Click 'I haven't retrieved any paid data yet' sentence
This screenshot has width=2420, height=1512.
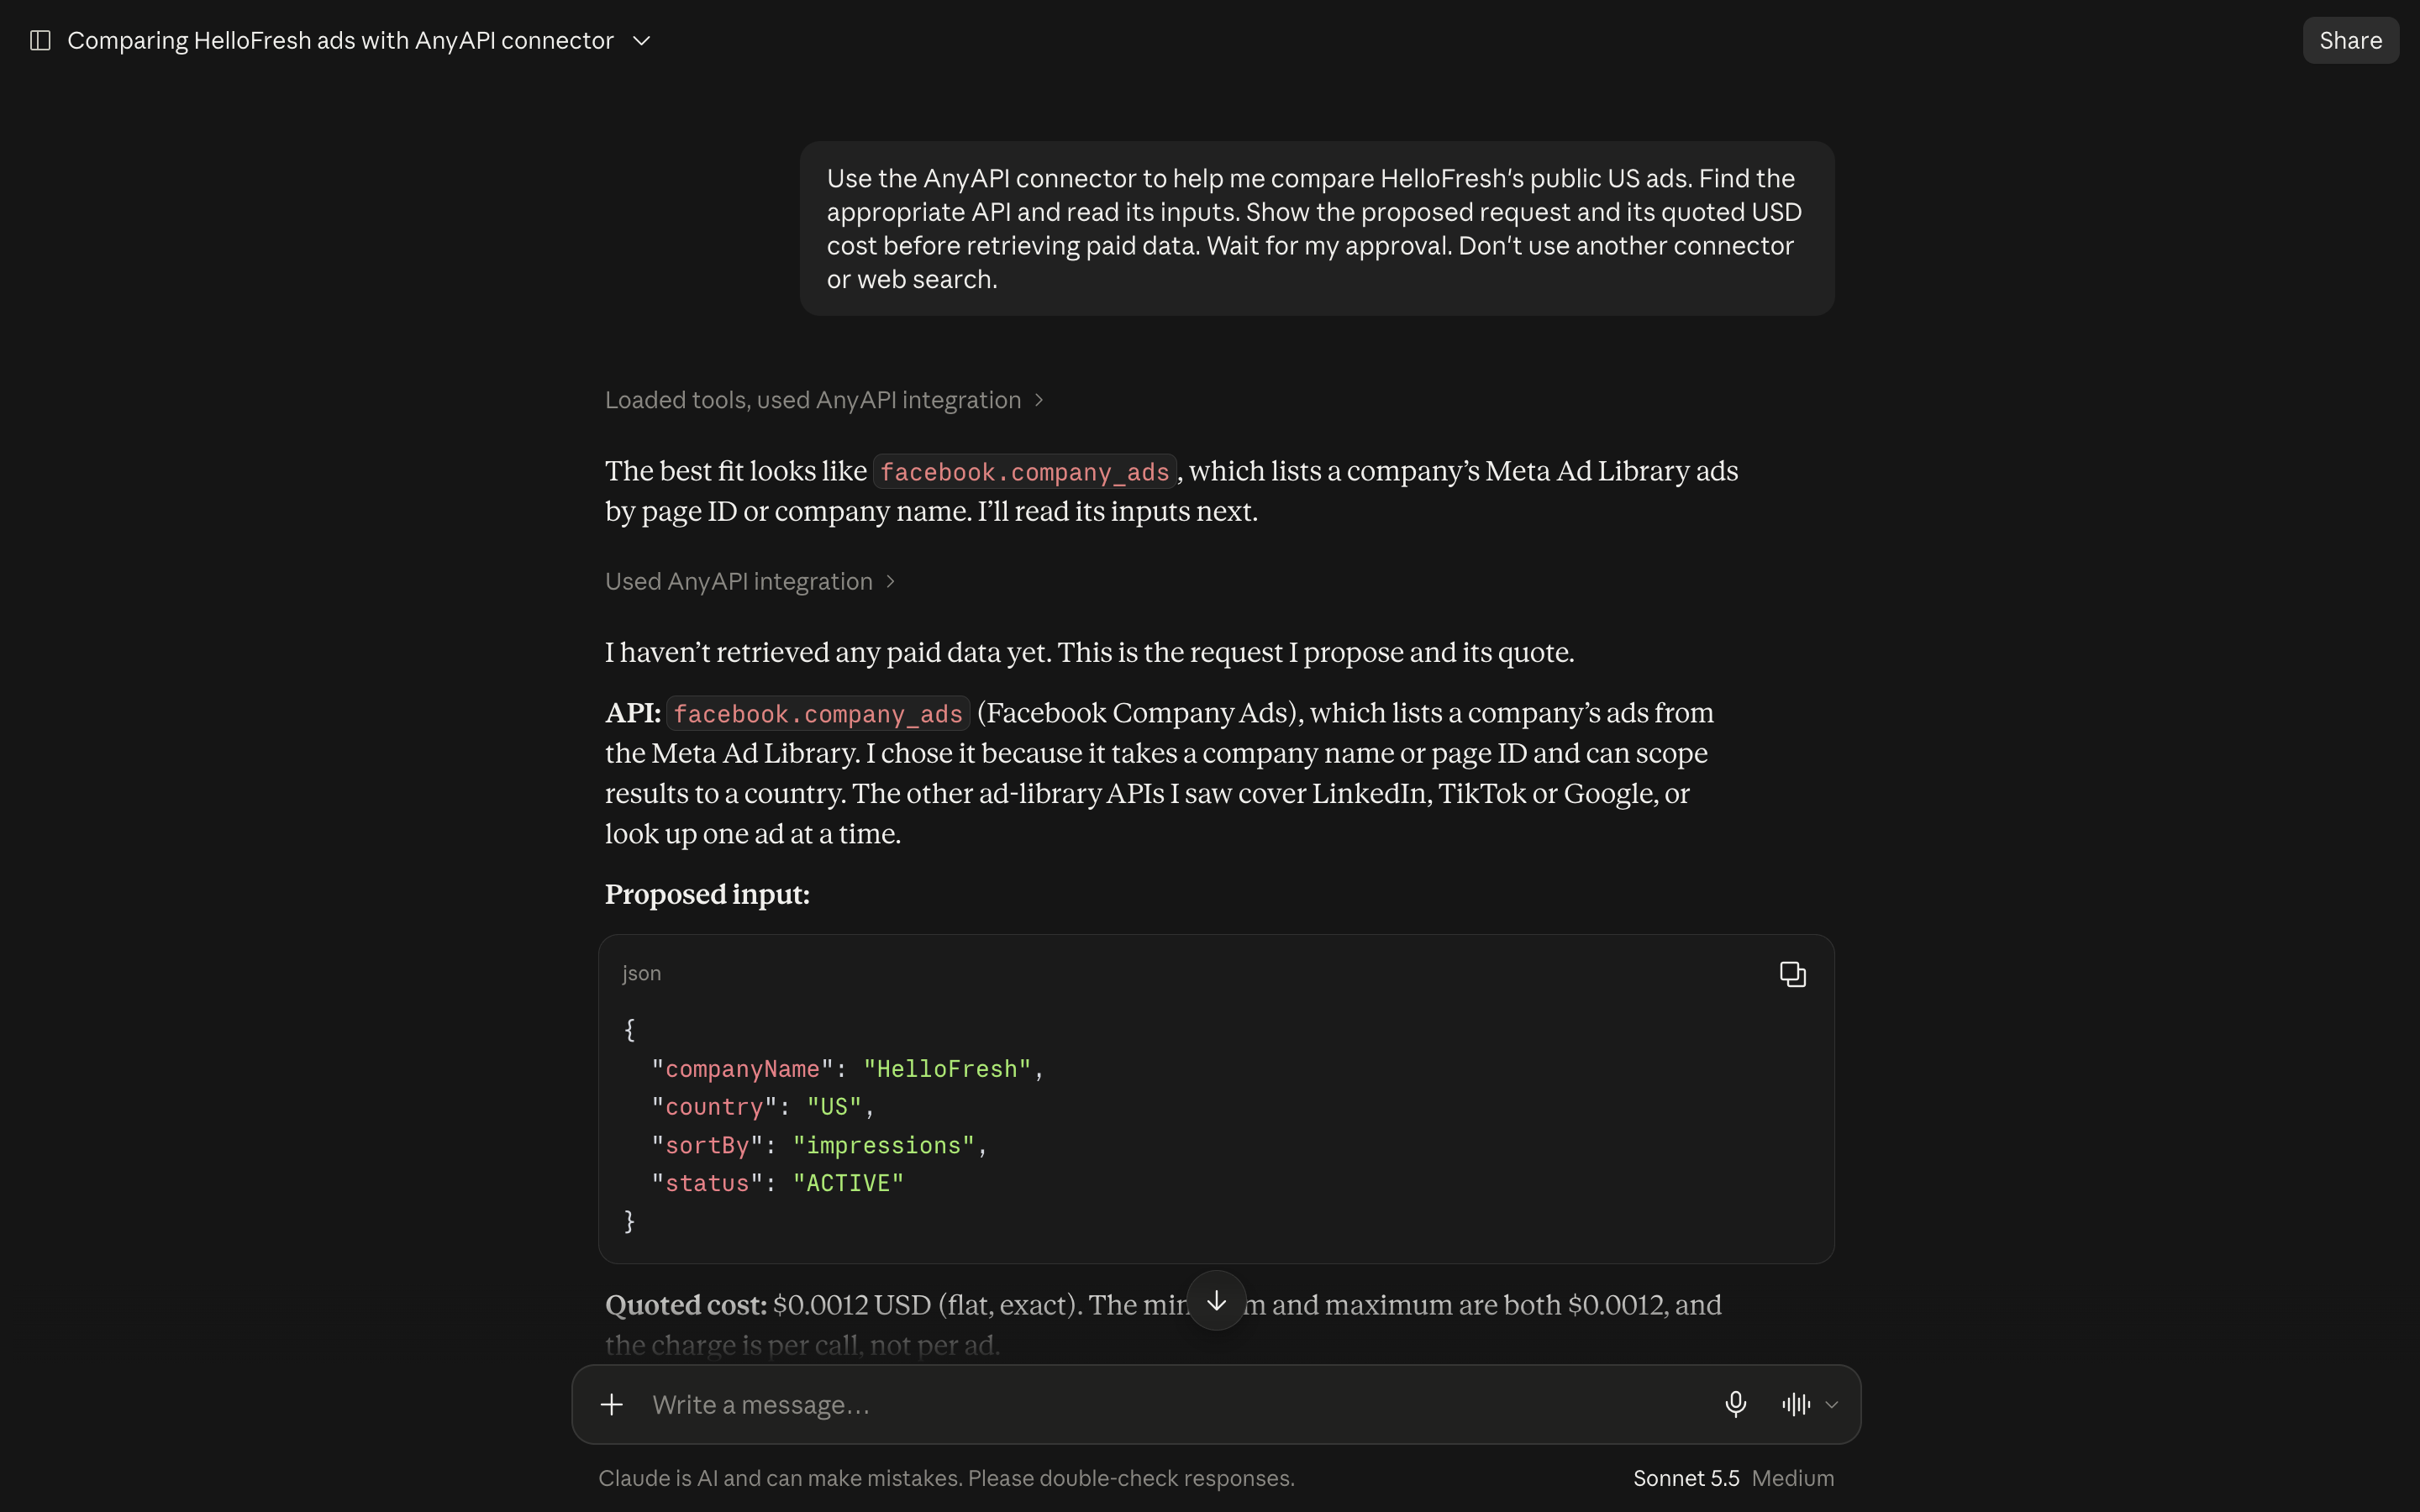pyautogui.click(x=1089, y=653)
